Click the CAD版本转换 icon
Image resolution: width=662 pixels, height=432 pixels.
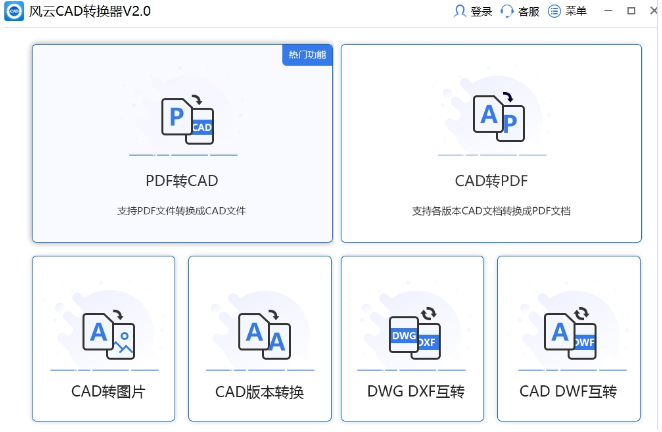click(264, 335)
